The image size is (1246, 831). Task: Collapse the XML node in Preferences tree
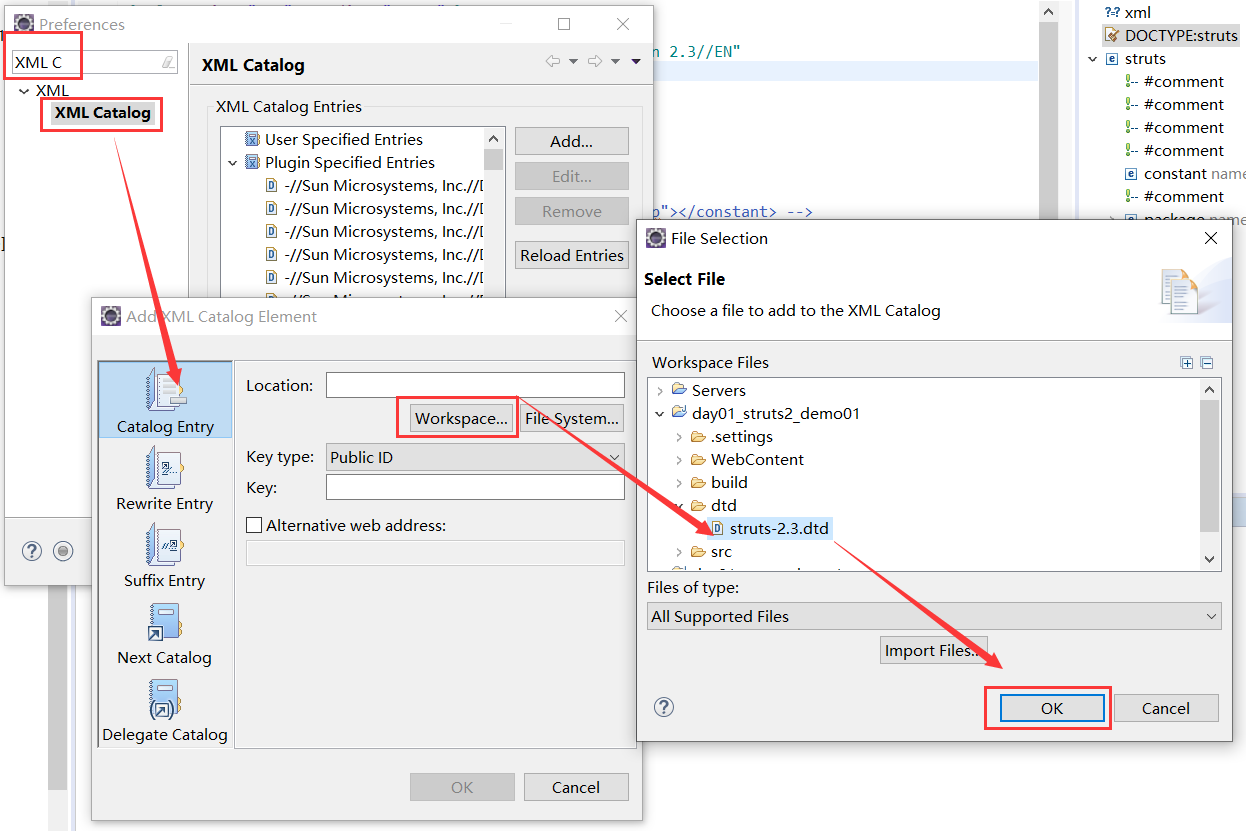coord(24,91)
